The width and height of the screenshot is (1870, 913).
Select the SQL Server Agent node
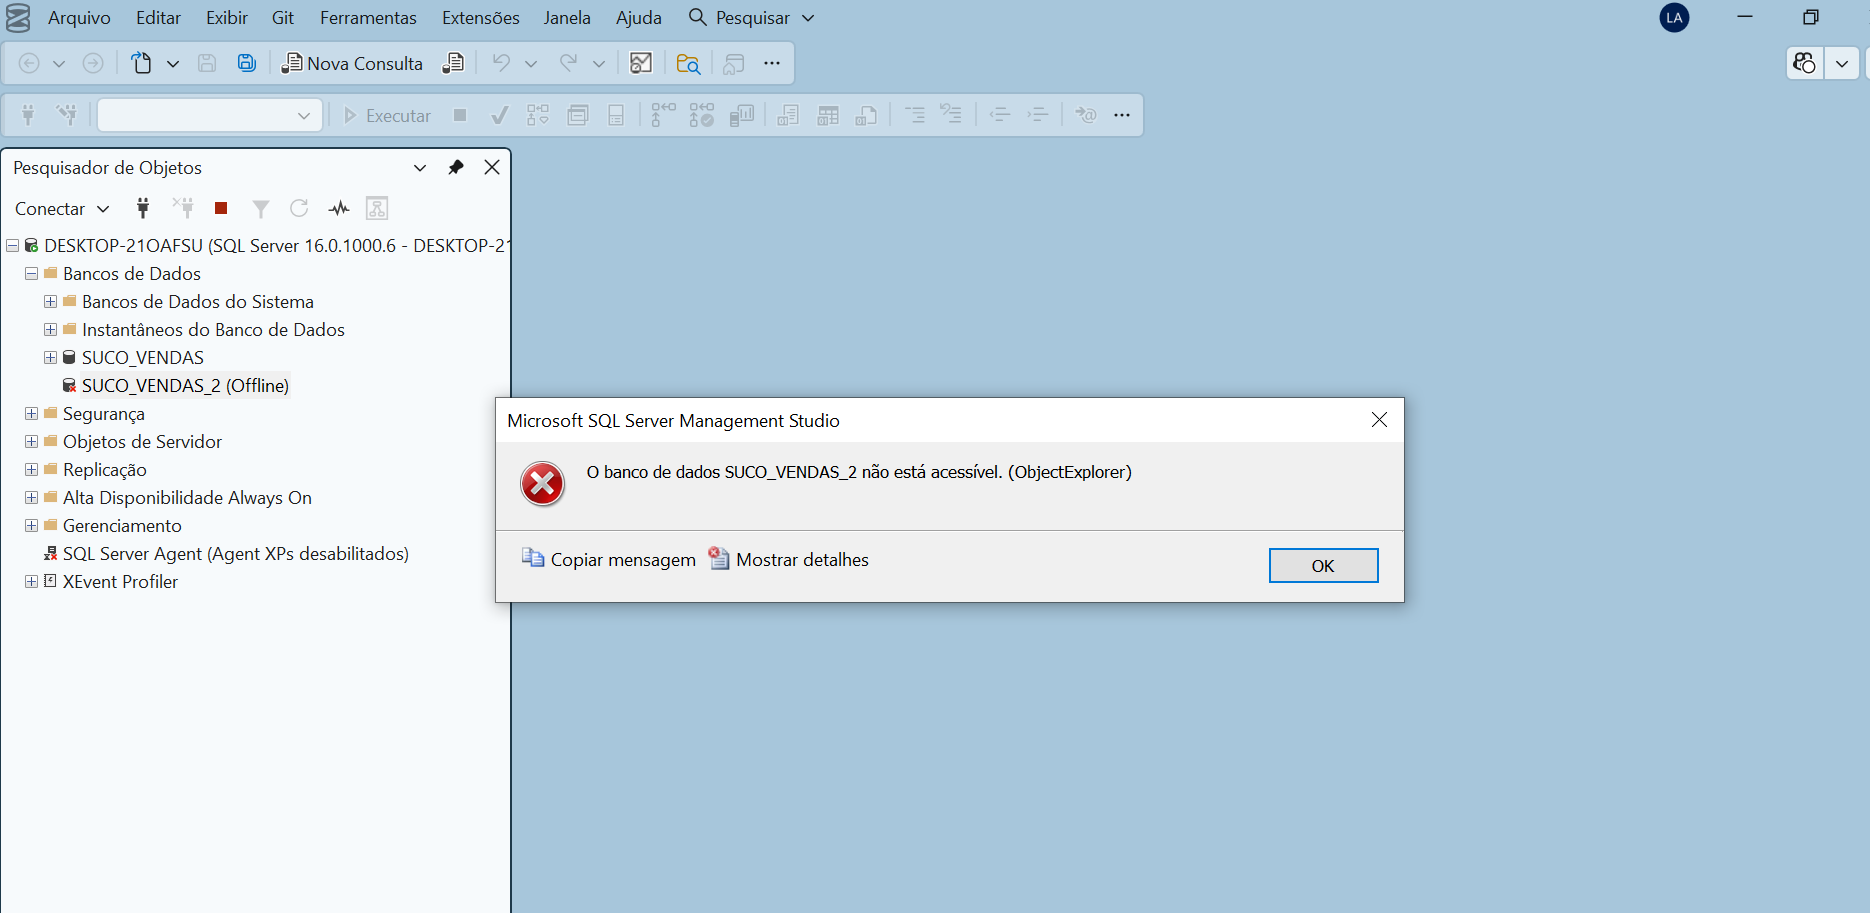[235, 553]
